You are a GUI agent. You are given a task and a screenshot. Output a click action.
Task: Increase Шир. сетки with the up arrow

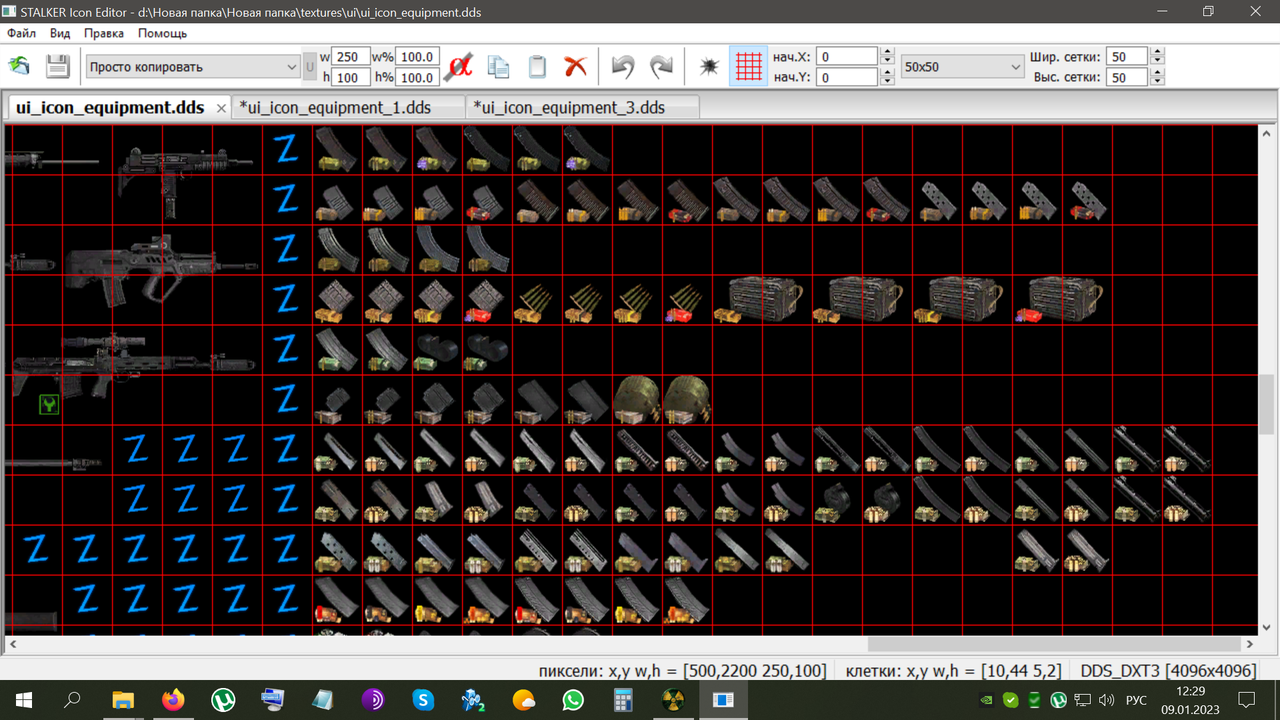point(1157,53)
